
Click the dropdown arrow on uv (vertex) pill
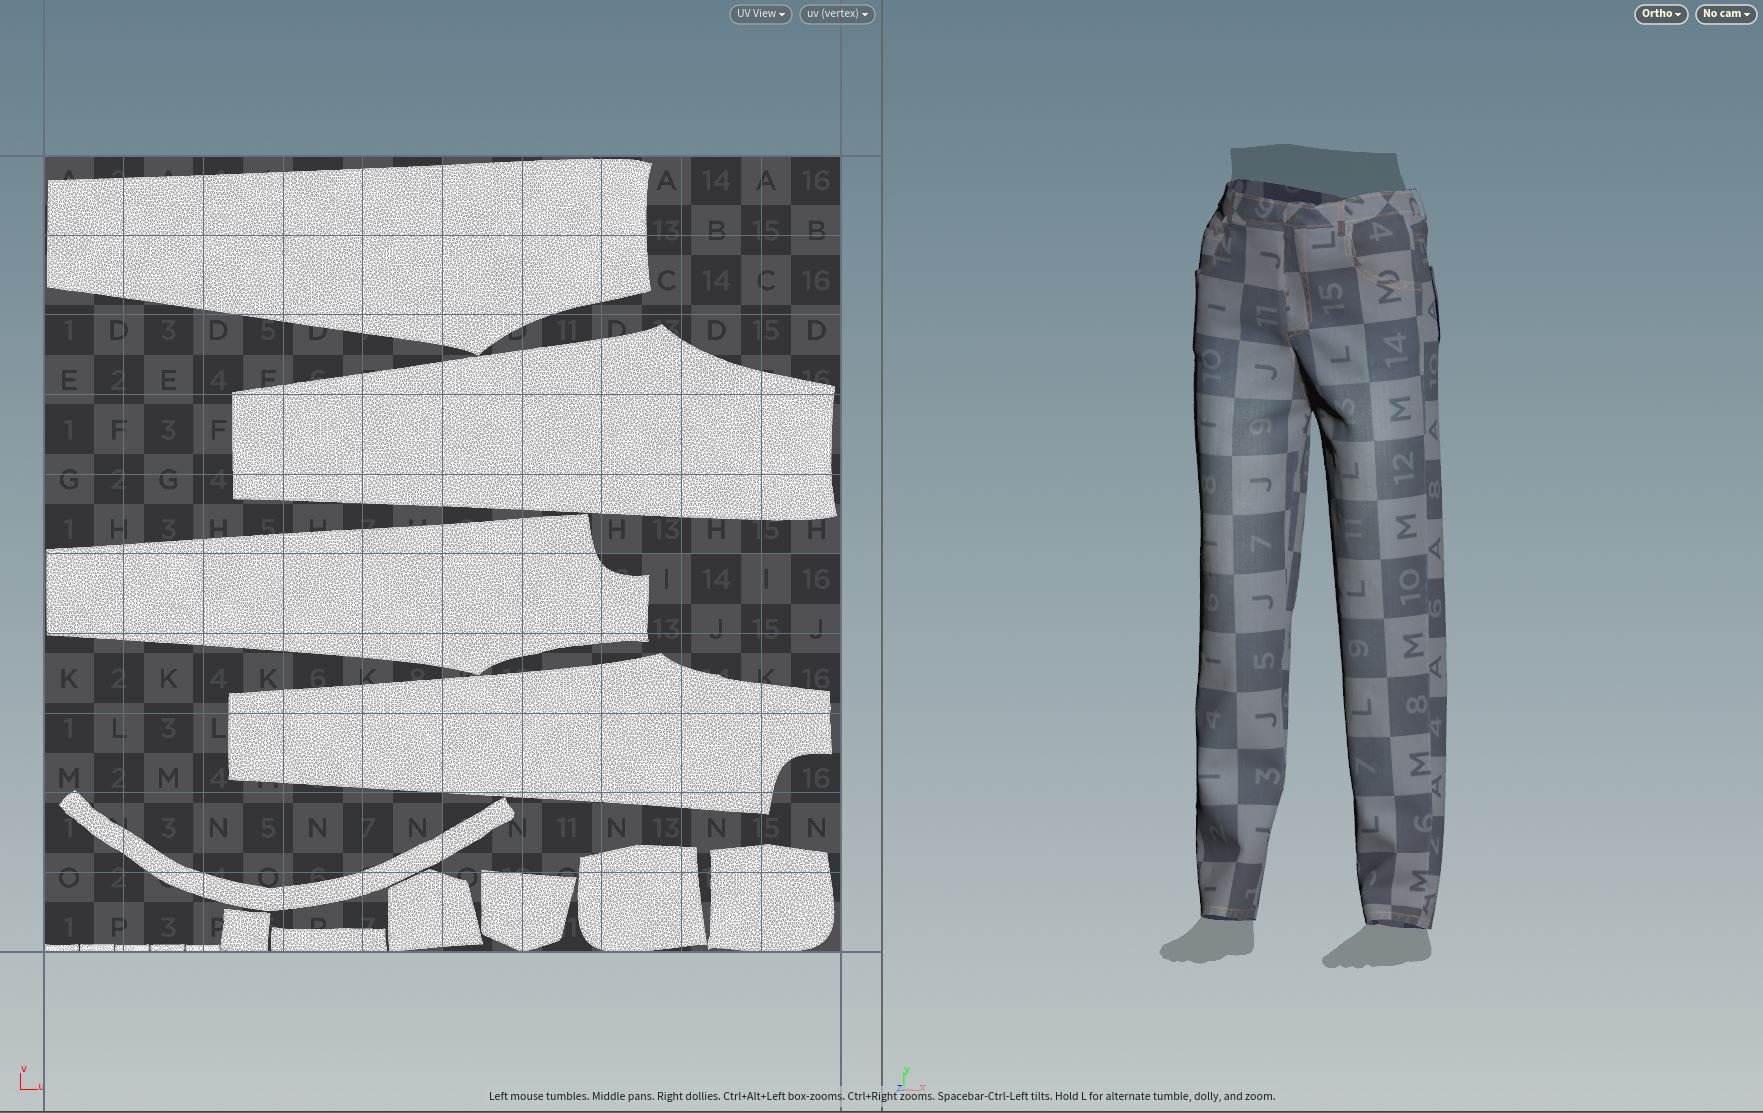pyautogui.click(x=866, y=14)
